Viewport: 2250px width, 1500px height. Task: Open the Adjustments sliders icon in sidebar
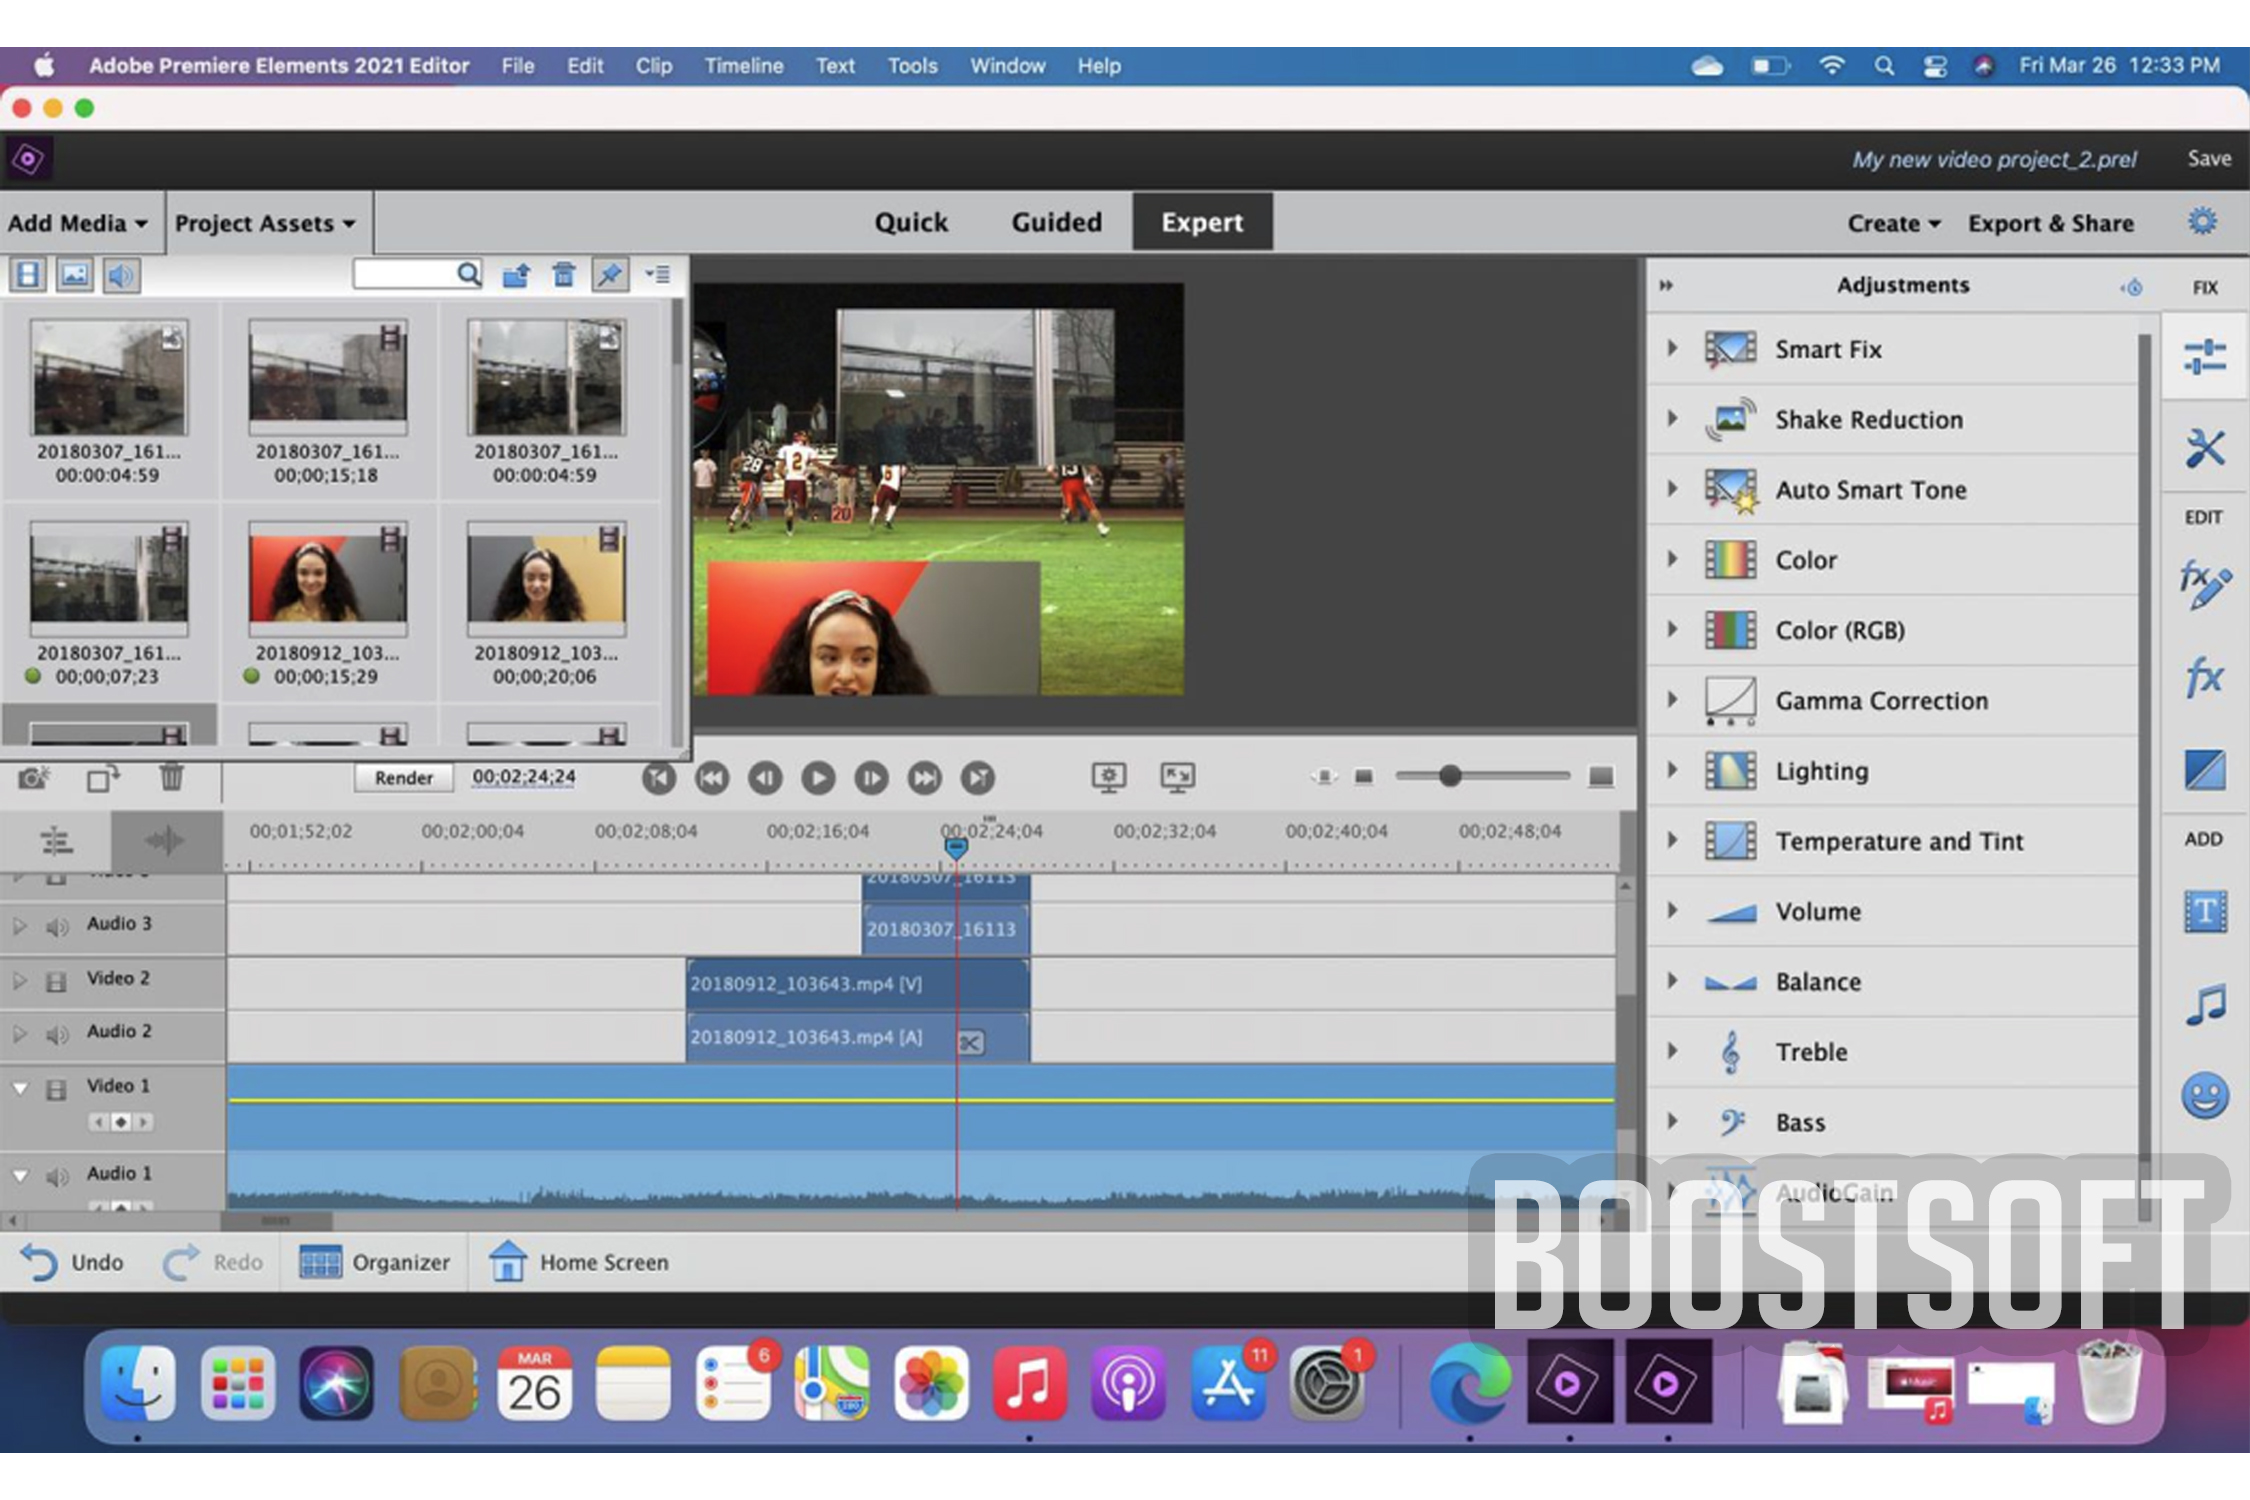tap(2204, 357)
